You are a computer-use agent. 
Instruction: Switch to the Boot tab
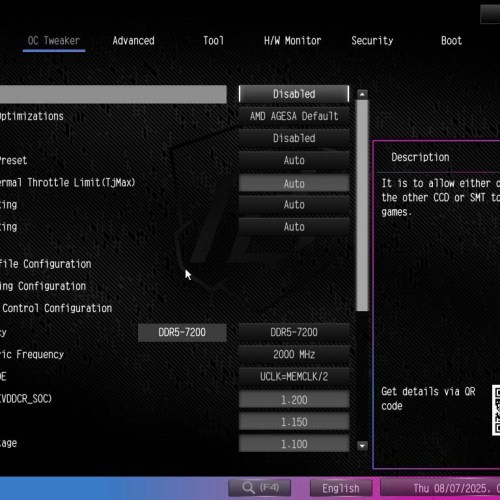pyautogui.click(x=451, y=41)
